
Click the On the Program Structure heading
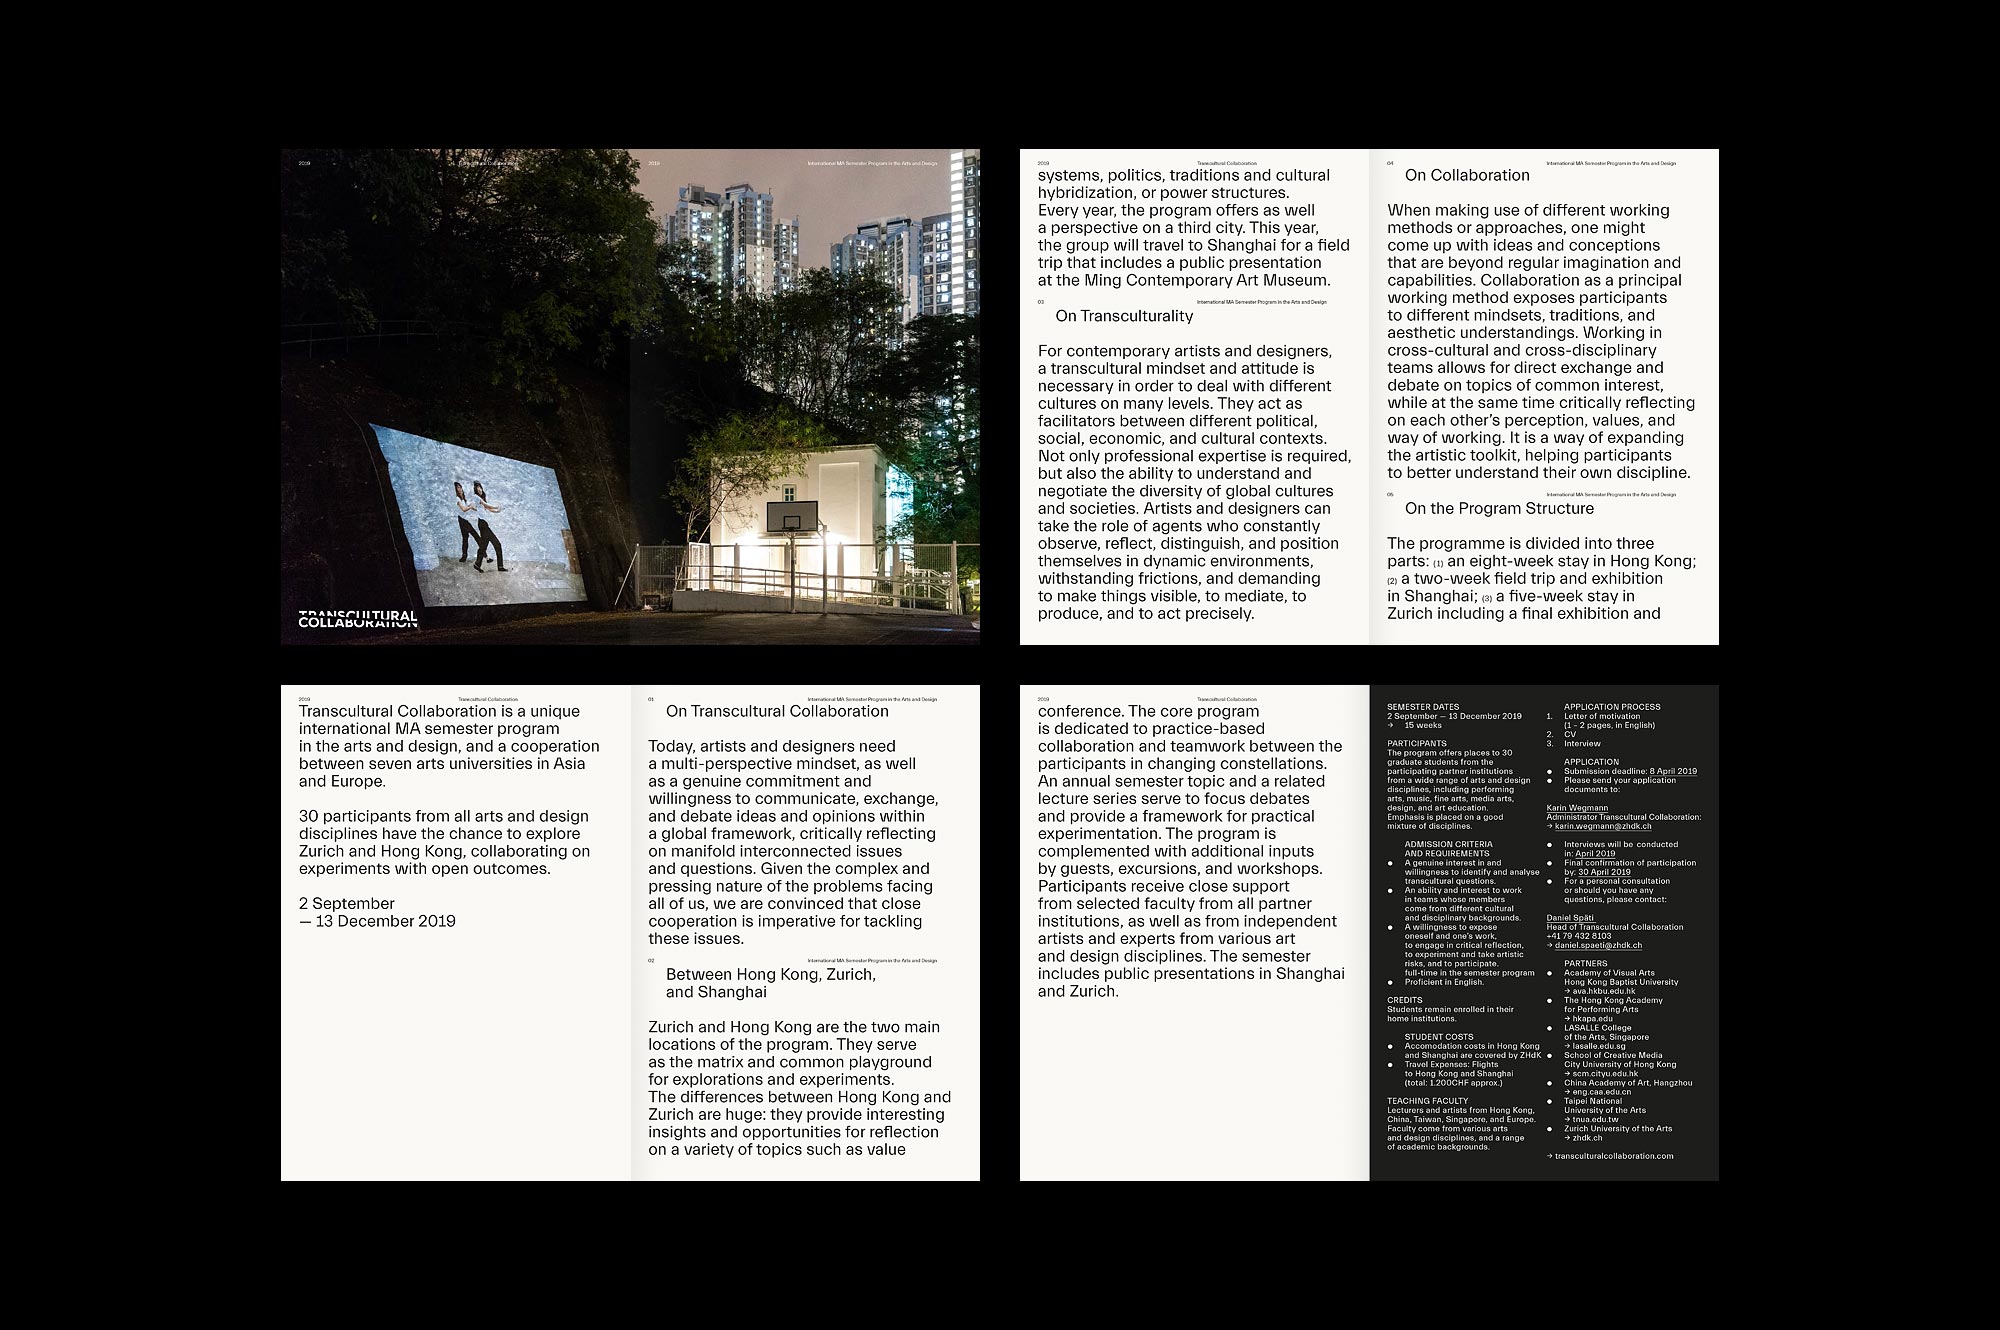(x=1499, y=508)
